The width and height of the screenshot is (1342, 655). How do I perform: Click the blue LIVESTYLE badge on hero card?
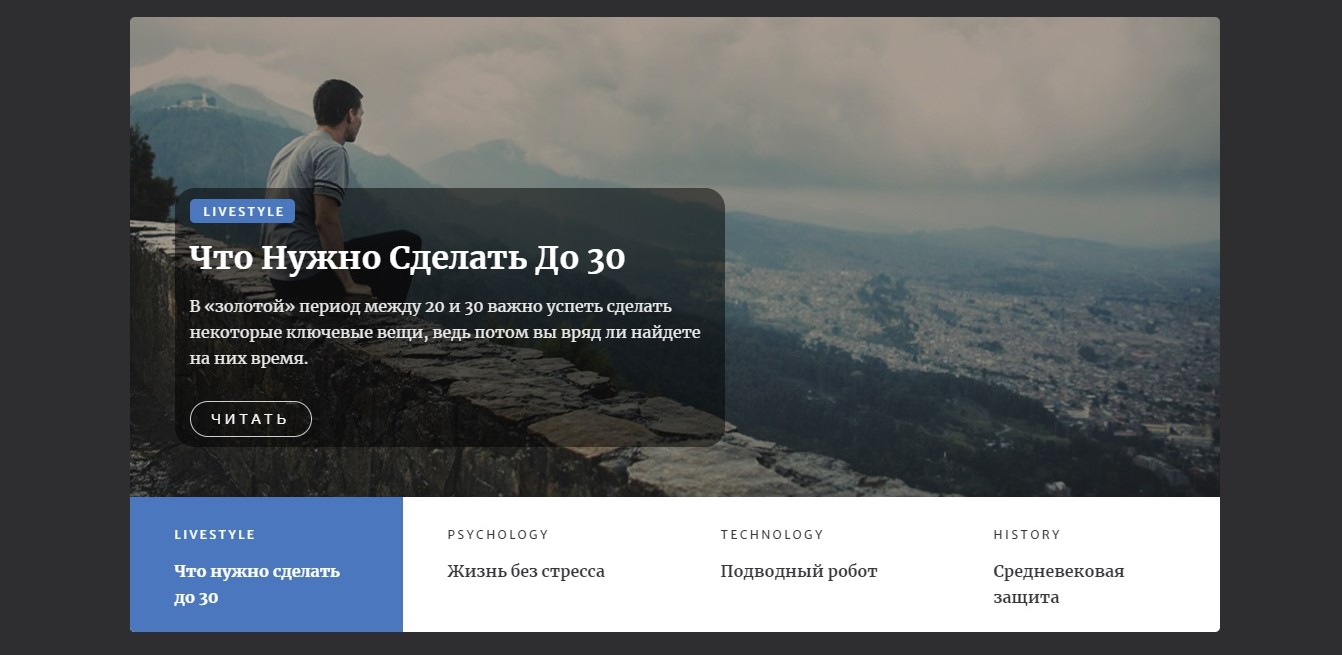click(x=243, y=211)
